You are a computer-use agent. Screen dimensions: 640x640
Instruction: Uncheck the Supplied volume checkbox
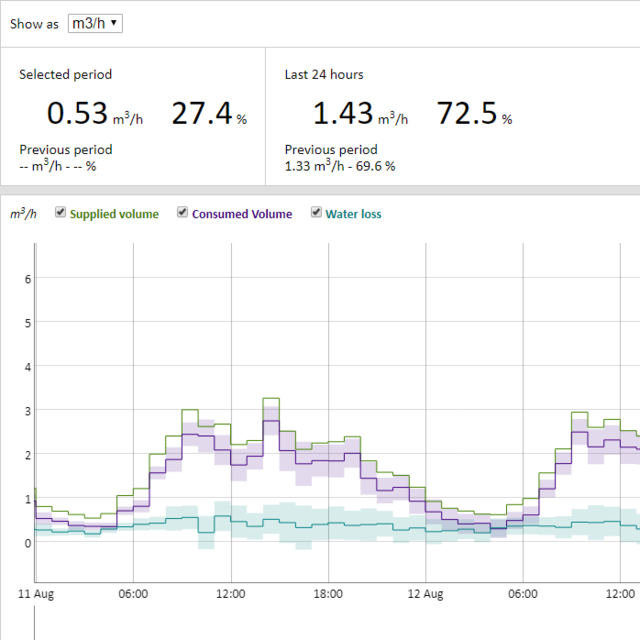[x=60, y=212]
